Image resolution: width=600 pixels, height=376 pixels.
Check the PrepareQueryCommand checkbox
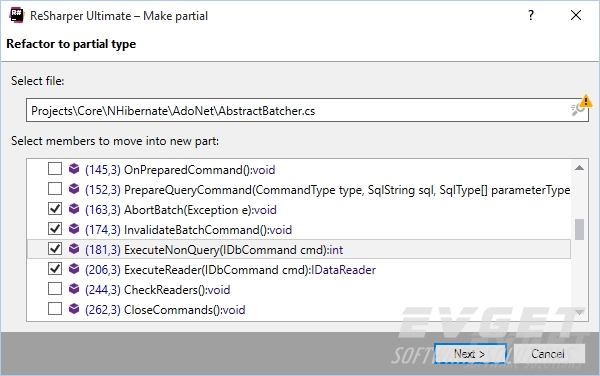click(55, 189)
